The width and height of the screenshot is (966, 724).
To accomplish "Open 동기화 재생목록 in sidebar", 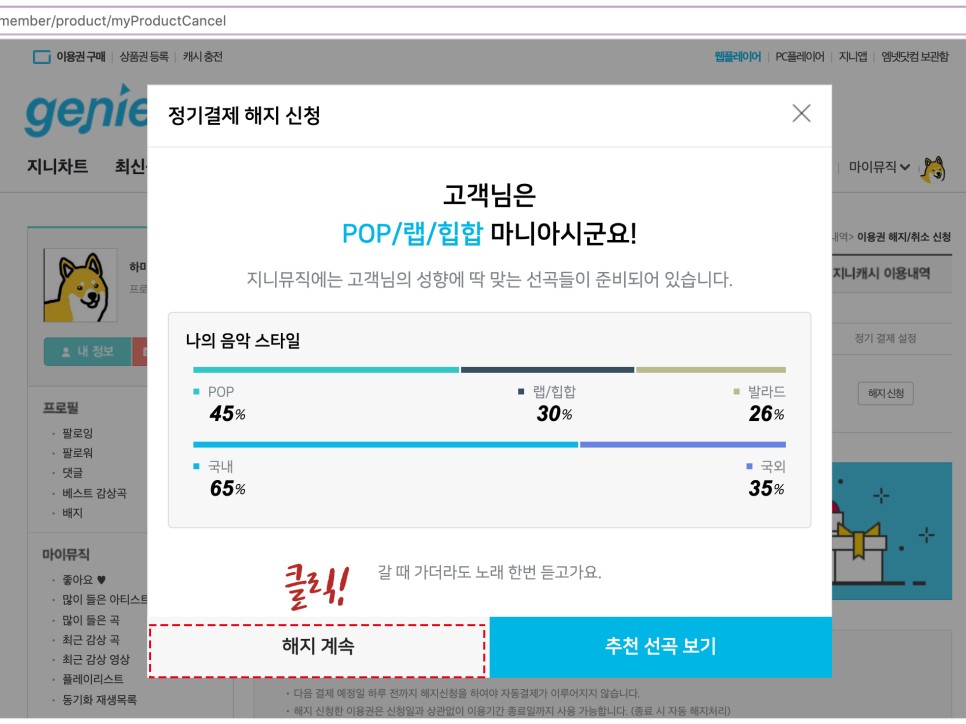I will pos(99,700).
